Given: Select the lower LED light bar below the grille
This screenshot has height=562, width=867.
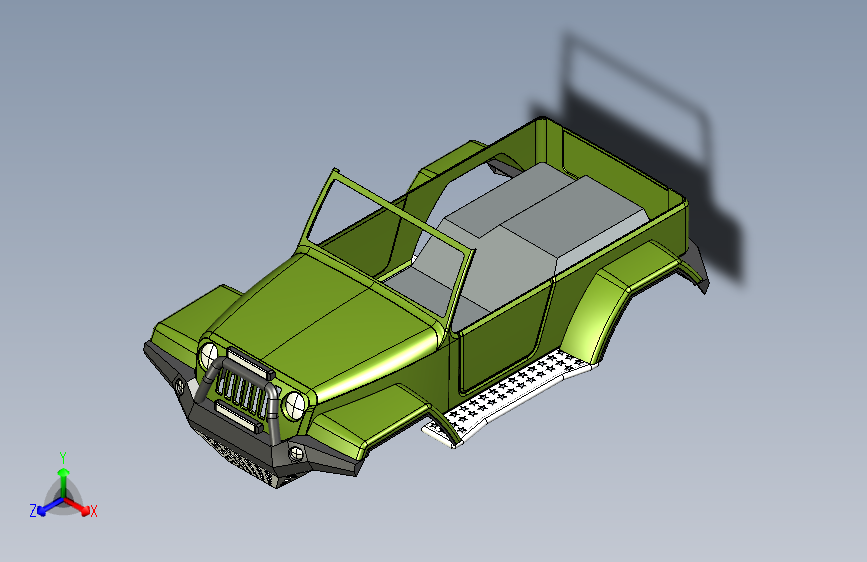Looking at the screenshot, I should tap(239, 416).
